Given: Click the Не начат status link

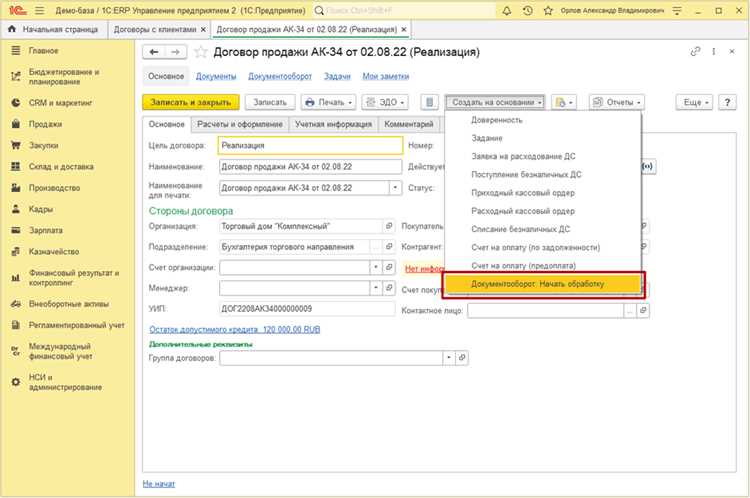Looking at the screenshot, I should pos(159,484).
